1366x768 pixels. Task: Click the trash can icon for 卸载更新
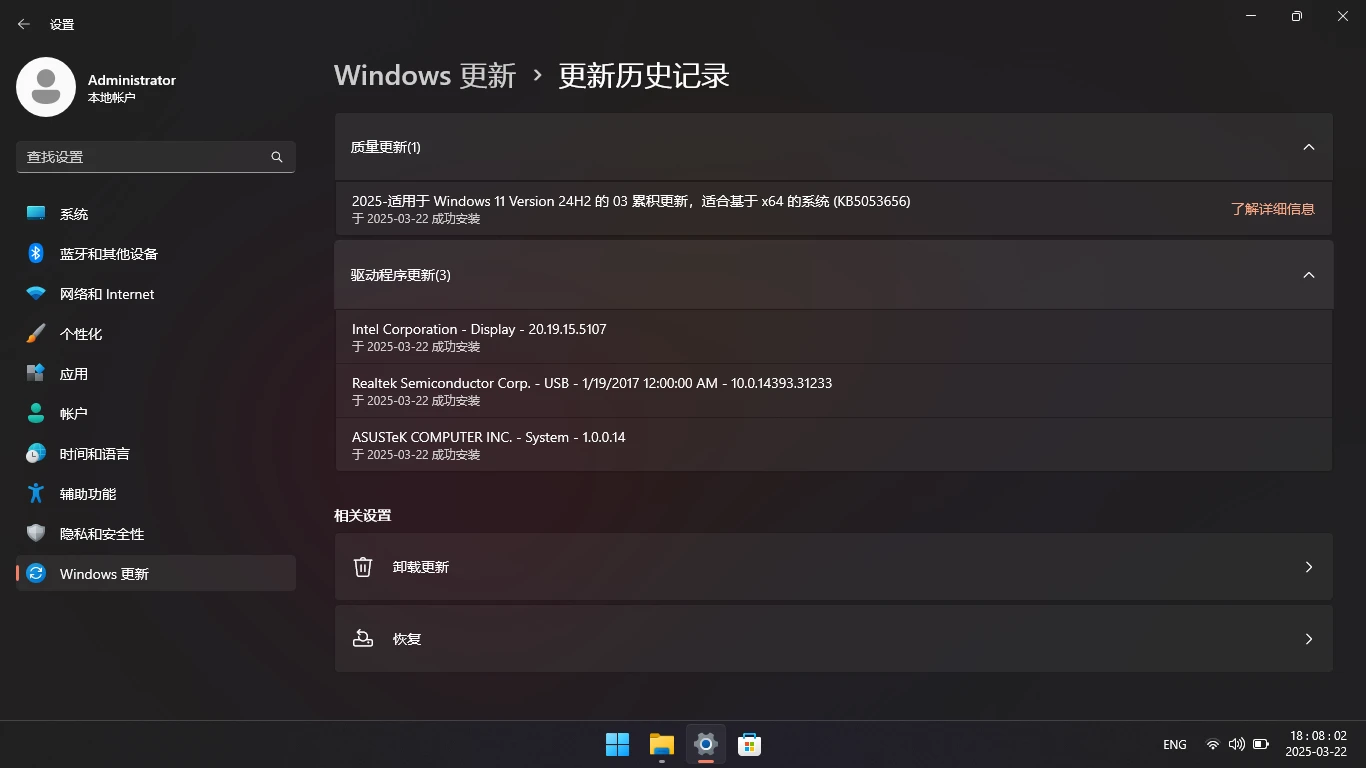point(363,567)
